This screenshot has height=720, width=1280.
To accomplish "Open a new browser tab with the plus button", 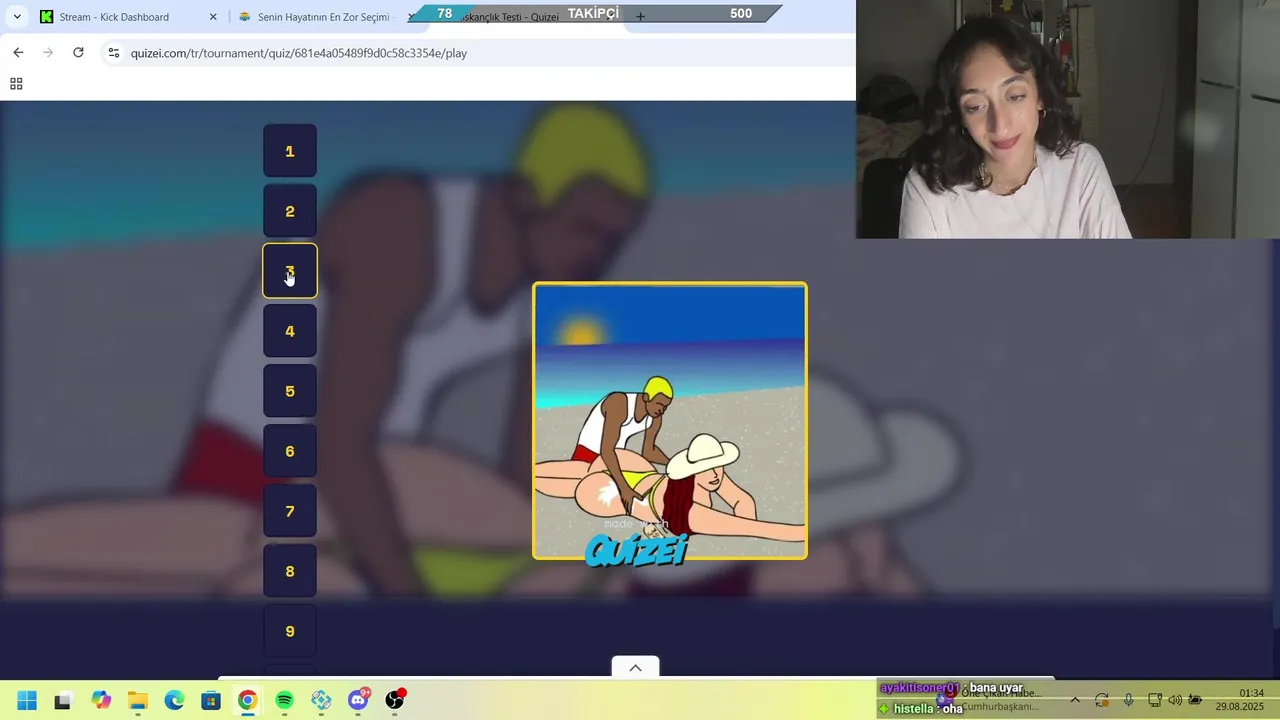I will click(640, 17).
